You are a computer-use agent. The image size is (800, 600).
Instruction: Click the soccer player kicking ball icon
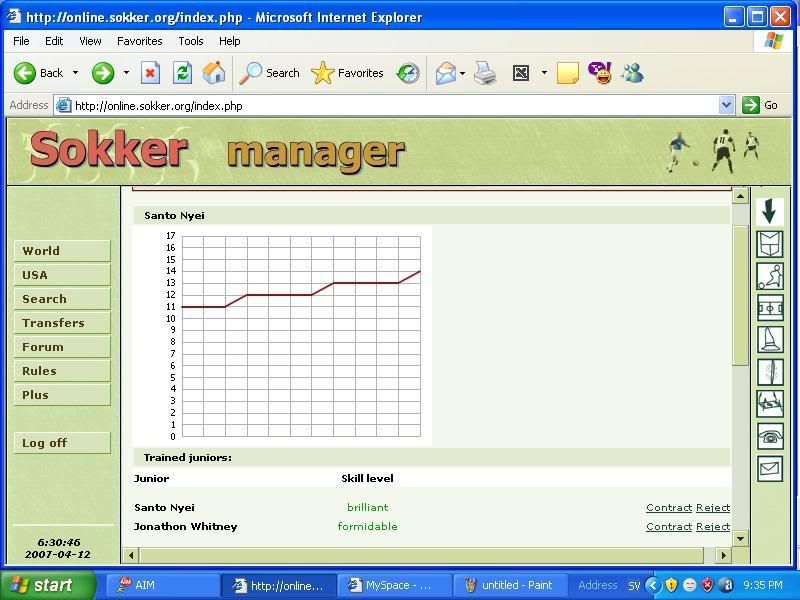pyautogui.click(x=769, y=276)
